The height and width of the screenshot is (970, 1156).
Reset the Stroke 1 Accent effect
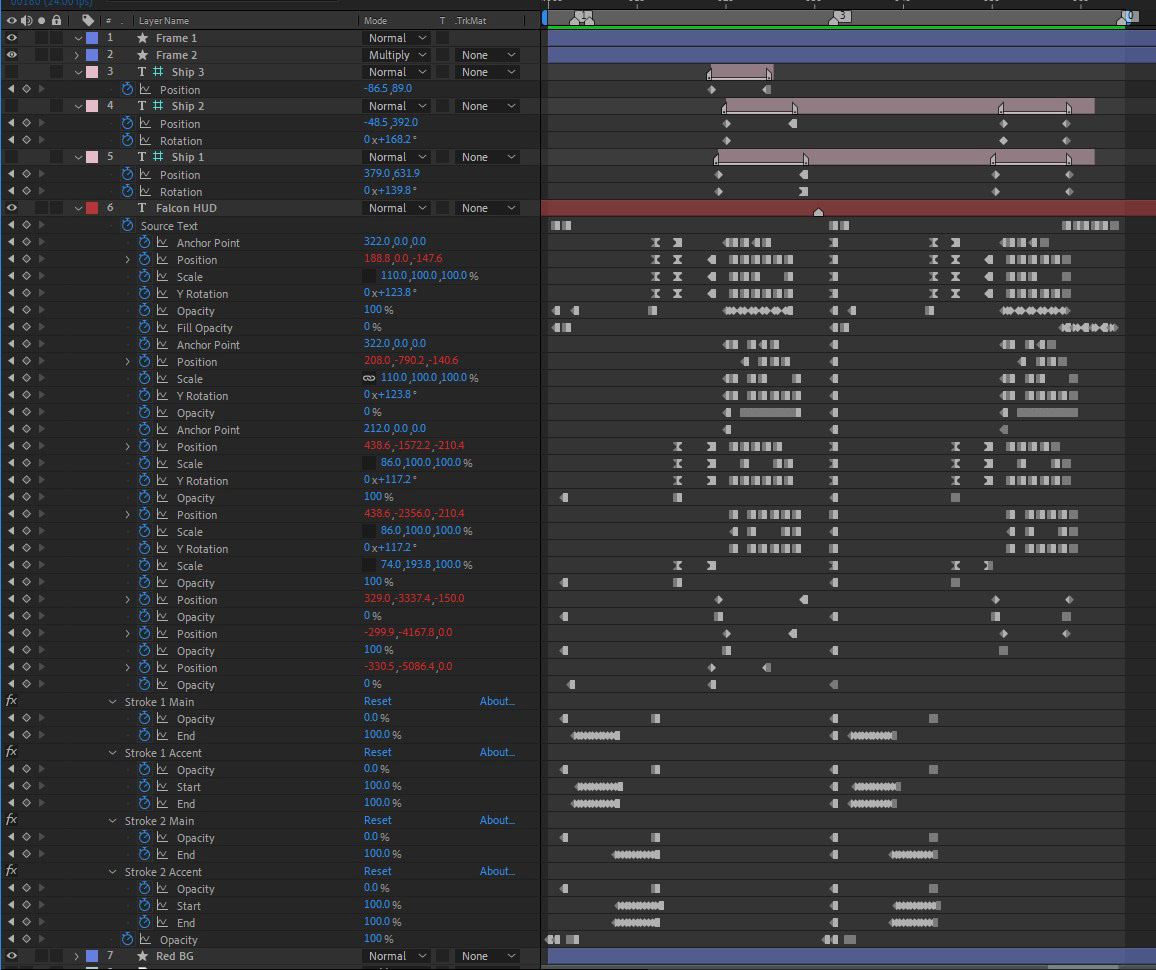click(x=377, y=752)
